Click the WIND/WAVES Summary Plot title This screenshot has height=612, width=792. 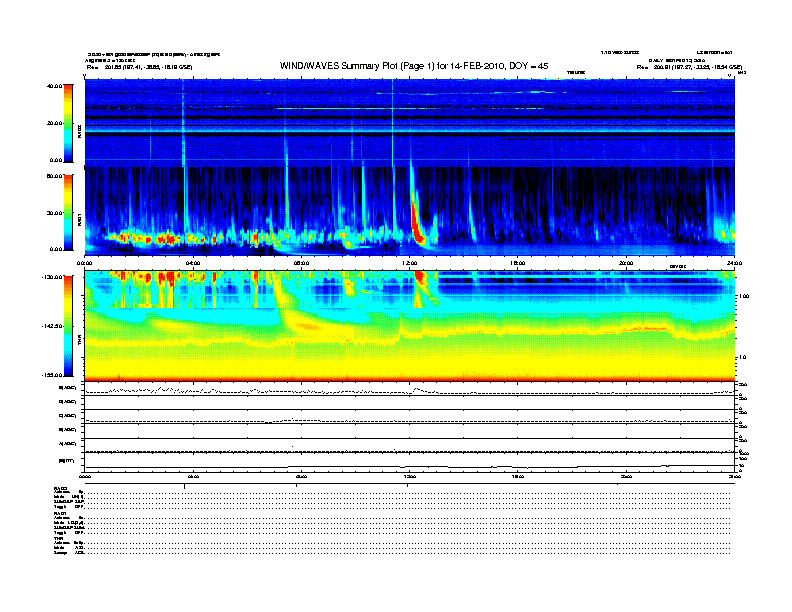coord(399,64)
